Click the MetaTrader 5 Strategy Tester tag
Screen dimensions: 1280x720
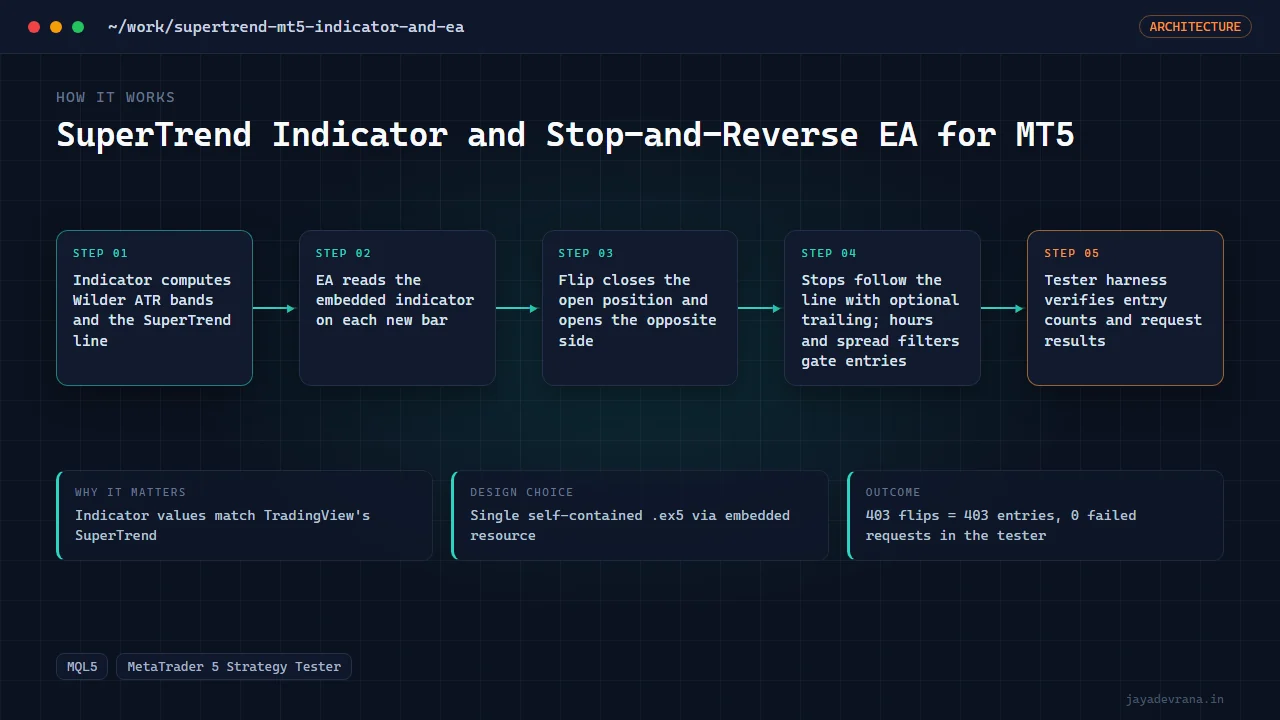coord(234,666)
